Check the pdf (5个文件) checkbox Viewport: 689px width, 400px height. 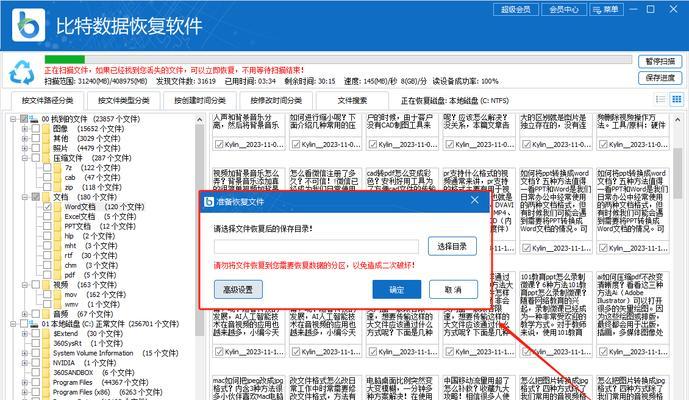coord(47,275)
